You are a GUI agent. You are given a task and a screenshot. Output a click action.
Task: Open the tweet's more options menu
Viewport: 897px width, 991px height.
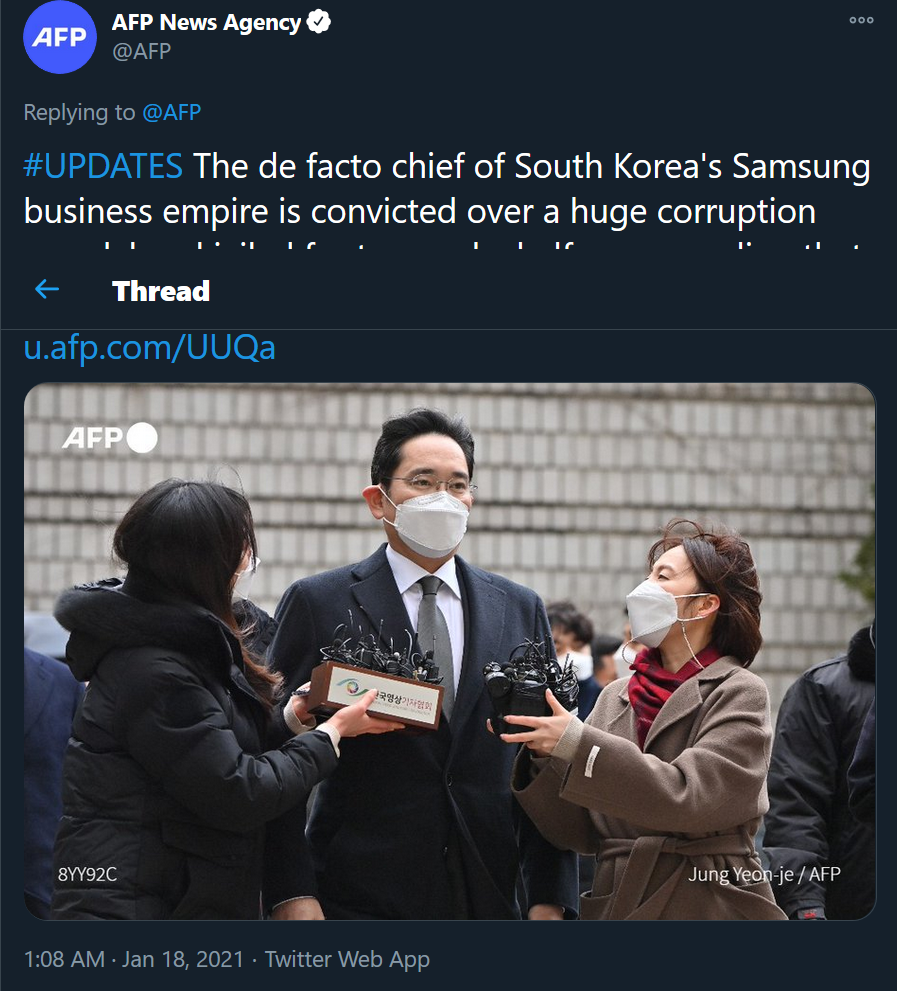click(x=861, y=20)
